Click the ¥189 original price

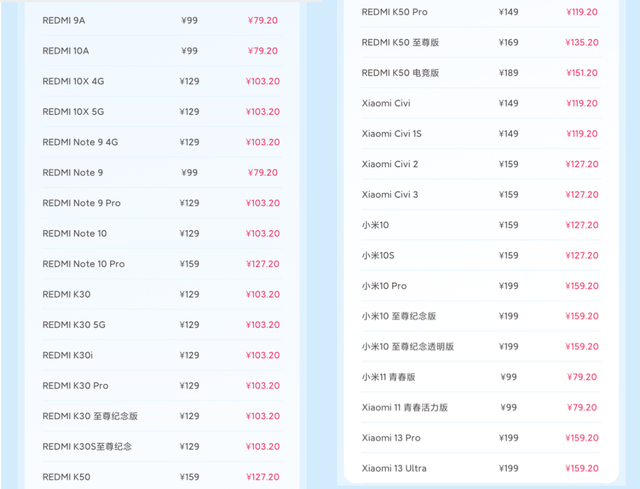[x=508, y=73]
